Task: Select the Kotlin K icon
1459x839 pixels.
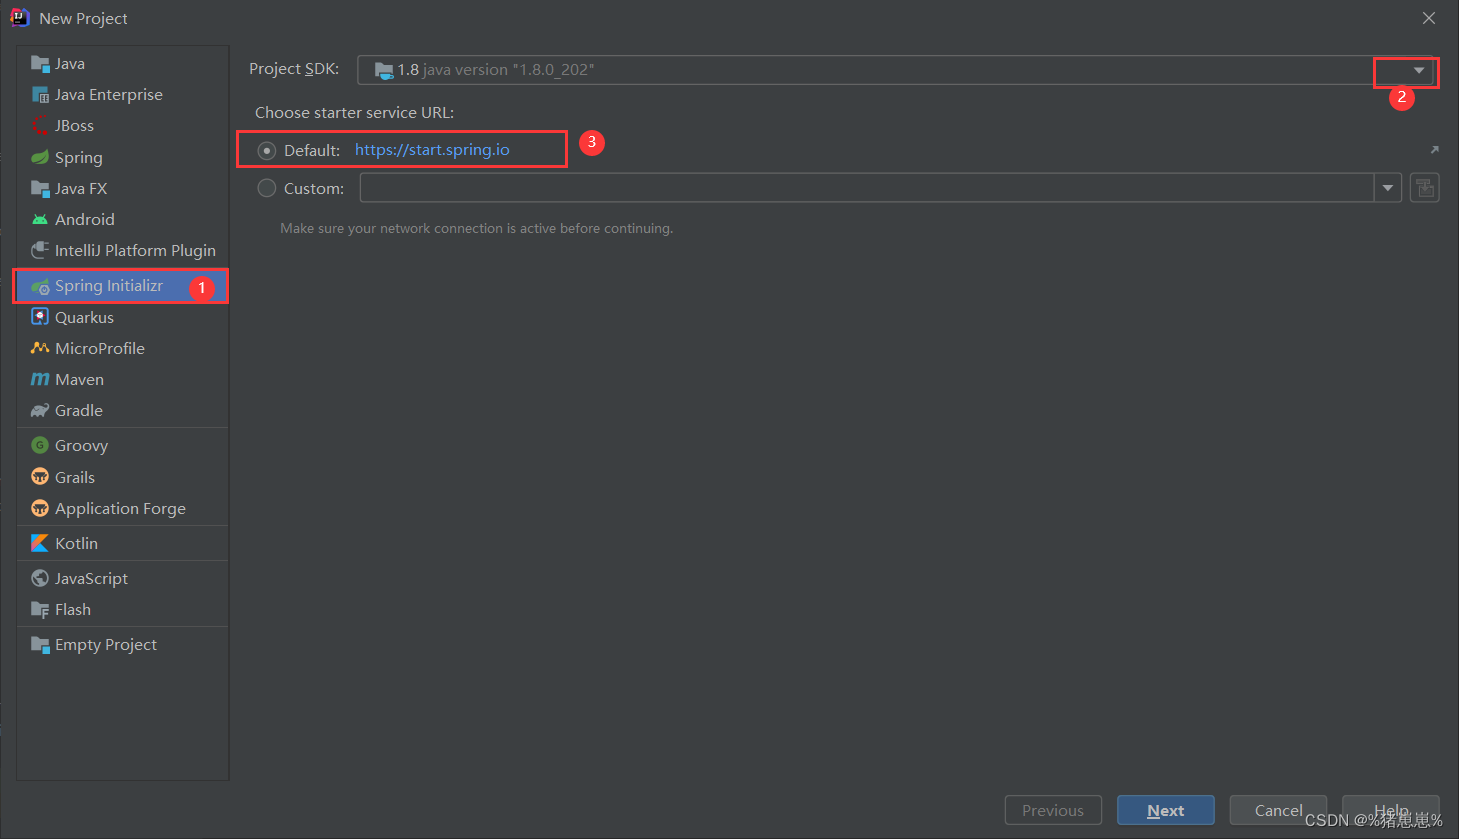Action: pyautogui.click(x=40, y=544)
